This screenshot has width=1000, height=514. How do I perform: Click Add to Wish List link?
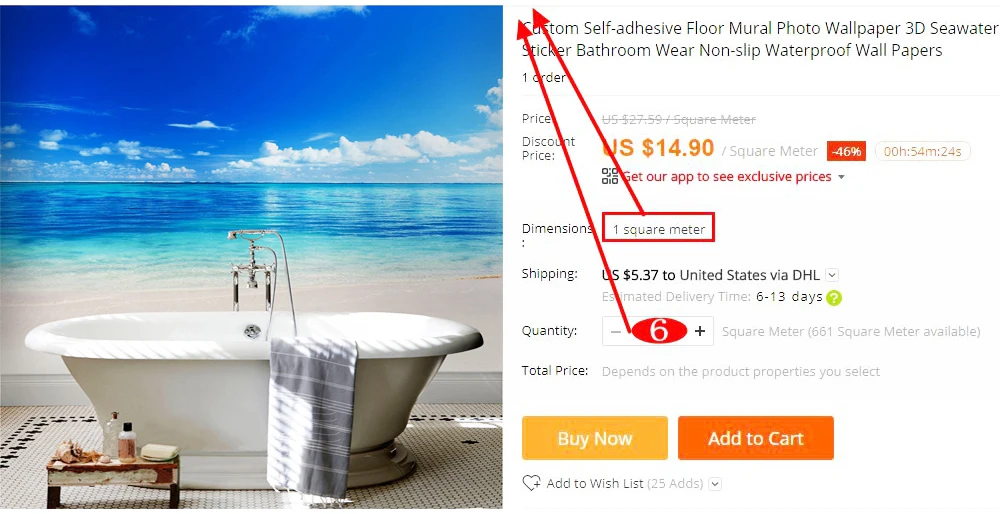(595, 483)
